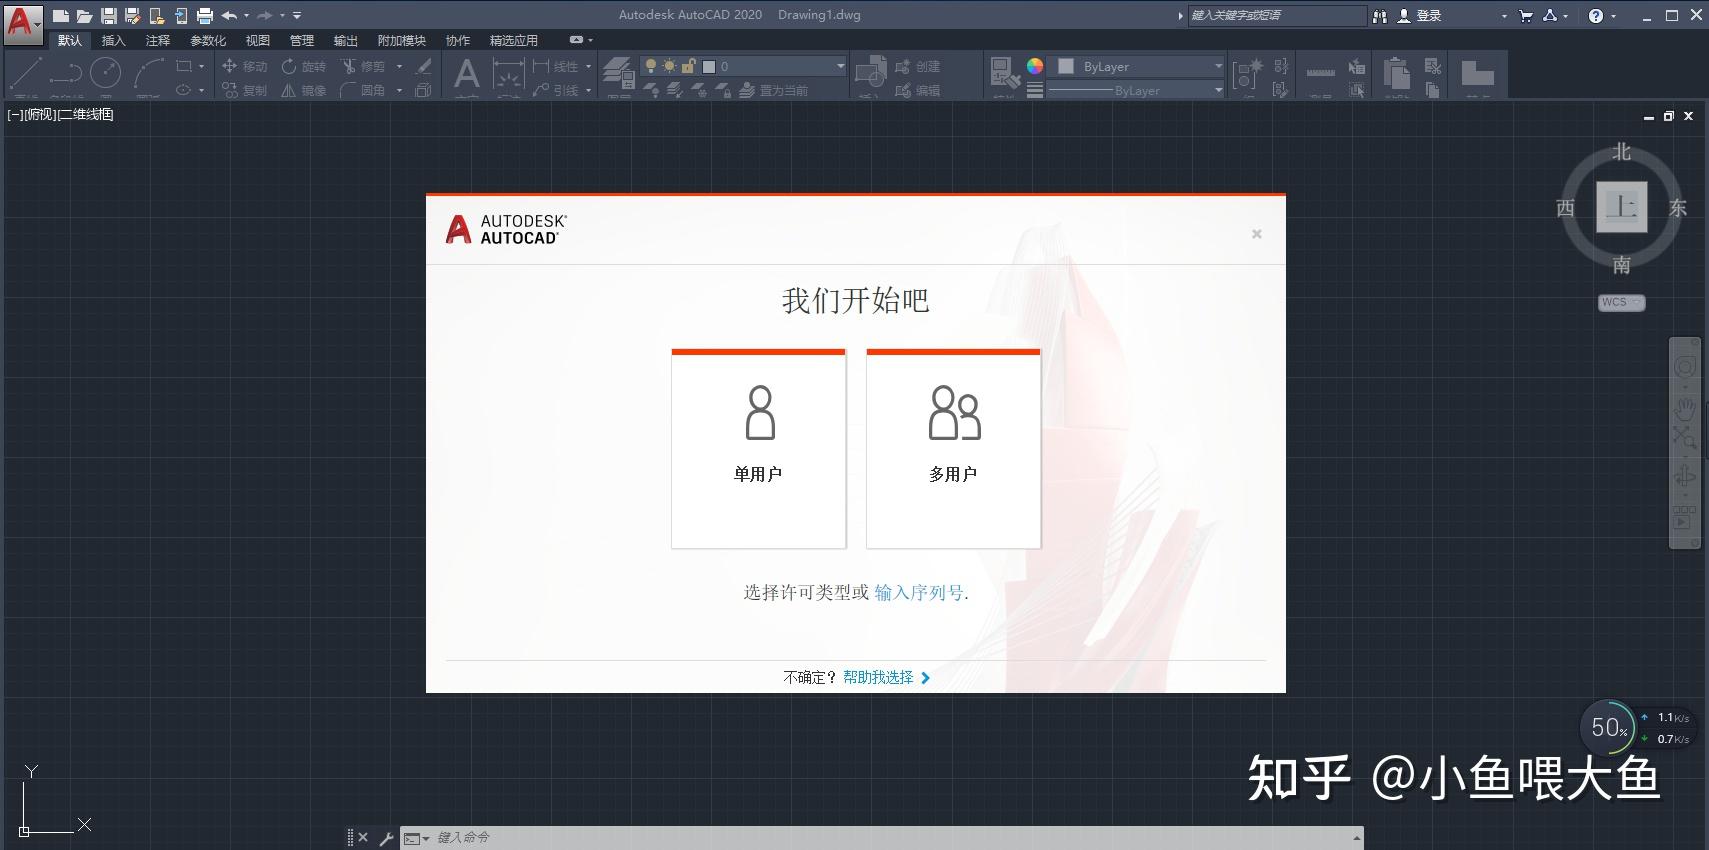Click the Paste clipboard icon

pyautogui.click(x=1397, y=75)
